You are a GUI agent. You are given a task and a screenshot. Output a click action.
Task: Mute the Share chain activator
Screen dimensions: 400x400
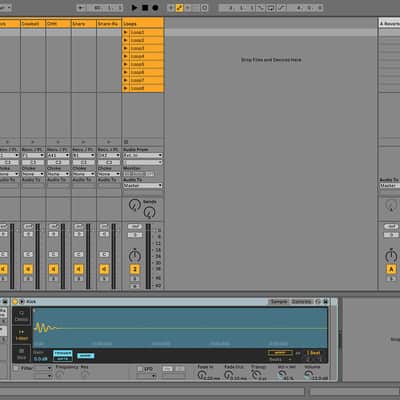pyautogui.click(x=79, y=269)
